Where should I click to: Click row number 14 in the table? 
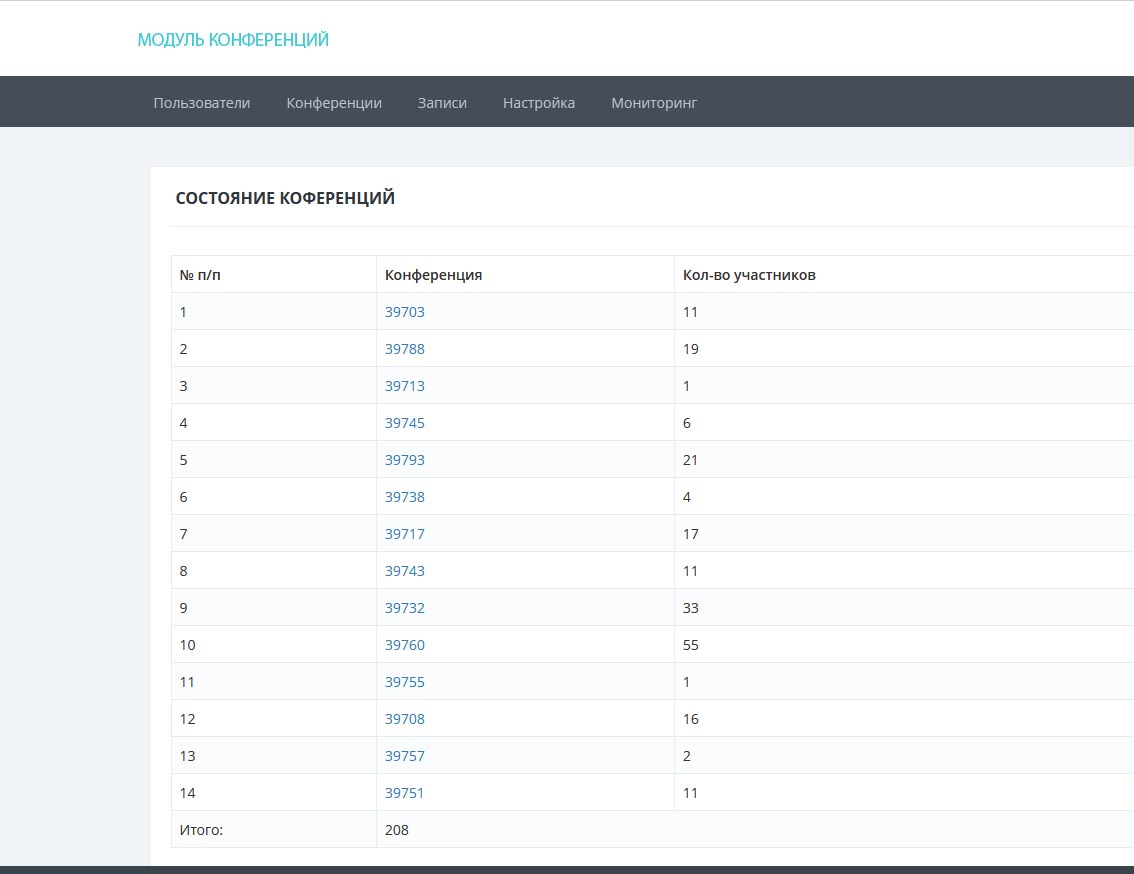pyautogui.click(x=187, y=793)
